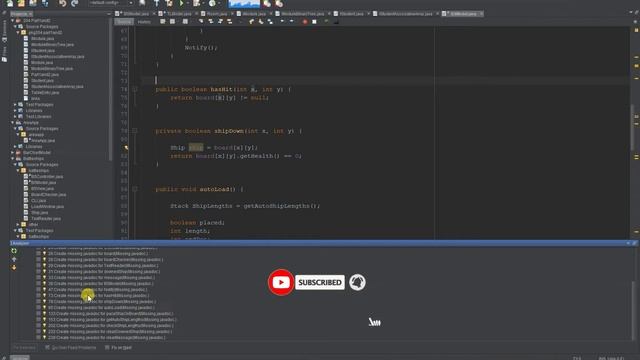The image size is (640, 360).
Task: Tick the checkbox for the clearMessage missing javadoc row
Action: (x=38, y=338)
